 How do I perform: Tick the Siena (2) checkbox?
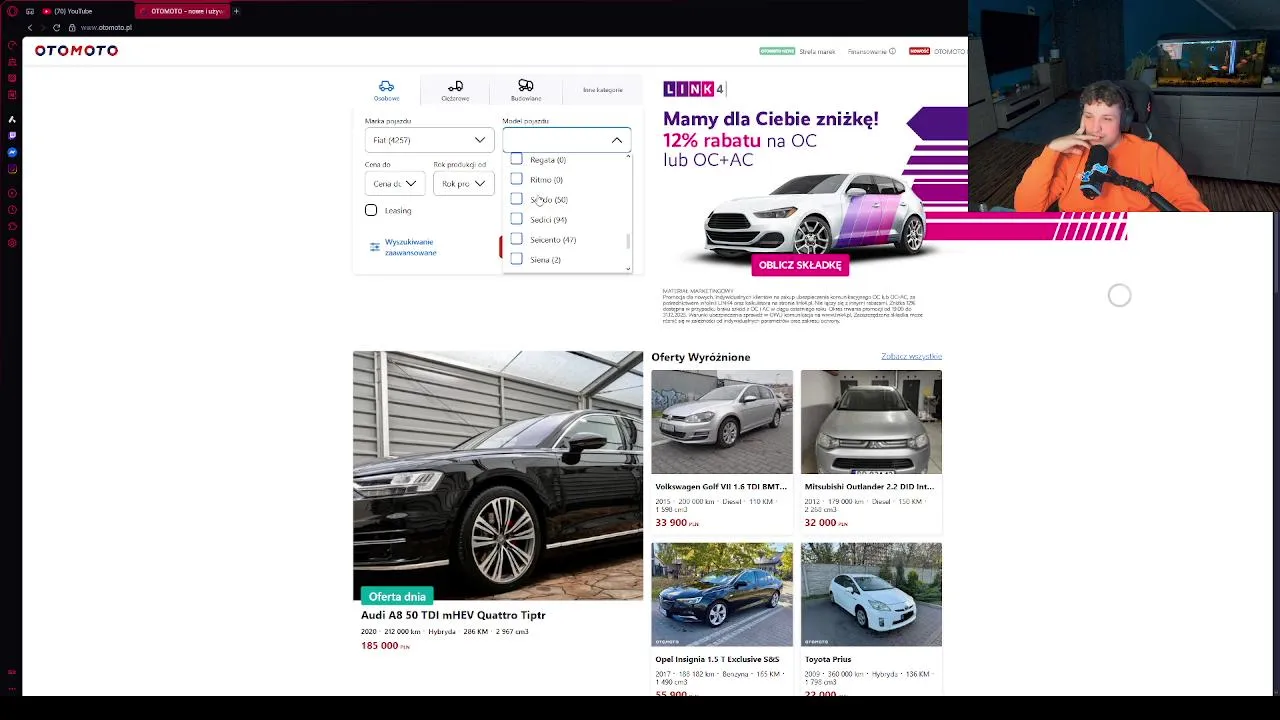[x=516, y=259]
